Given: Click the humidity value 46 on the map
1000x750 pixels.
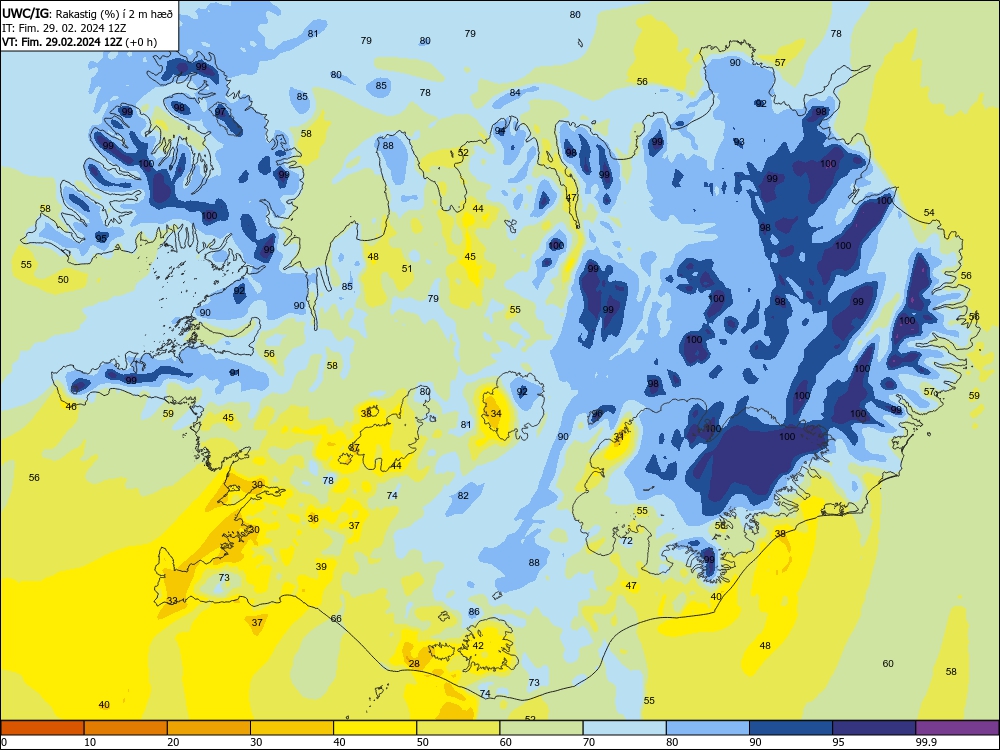Looking at the screenshot, I should tap(71, 406).
